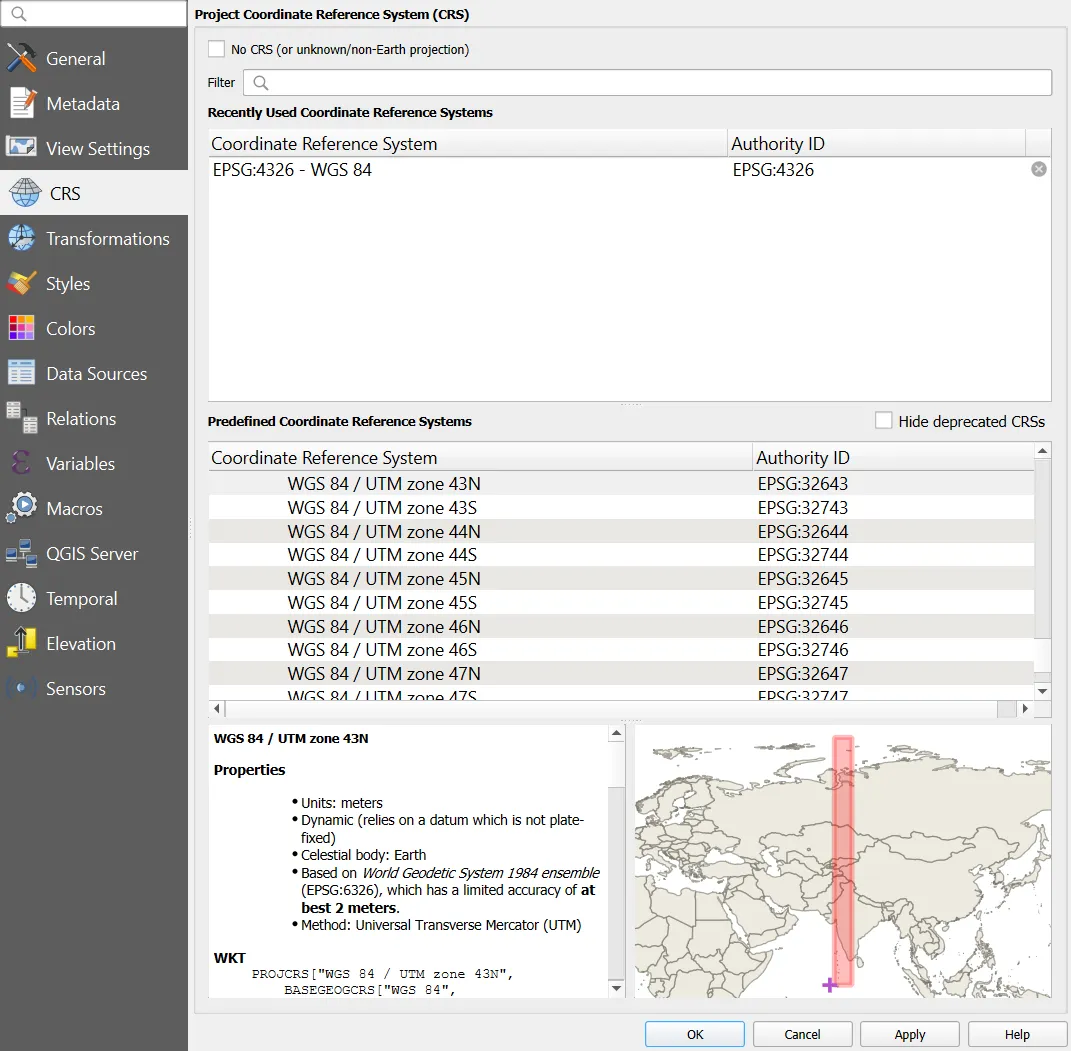Image resolution: width=1071 pixels, height=1051 pixels.
Task: Switch to the Temporal tab label
Action: pyautogui.click(x=82, y=599)
